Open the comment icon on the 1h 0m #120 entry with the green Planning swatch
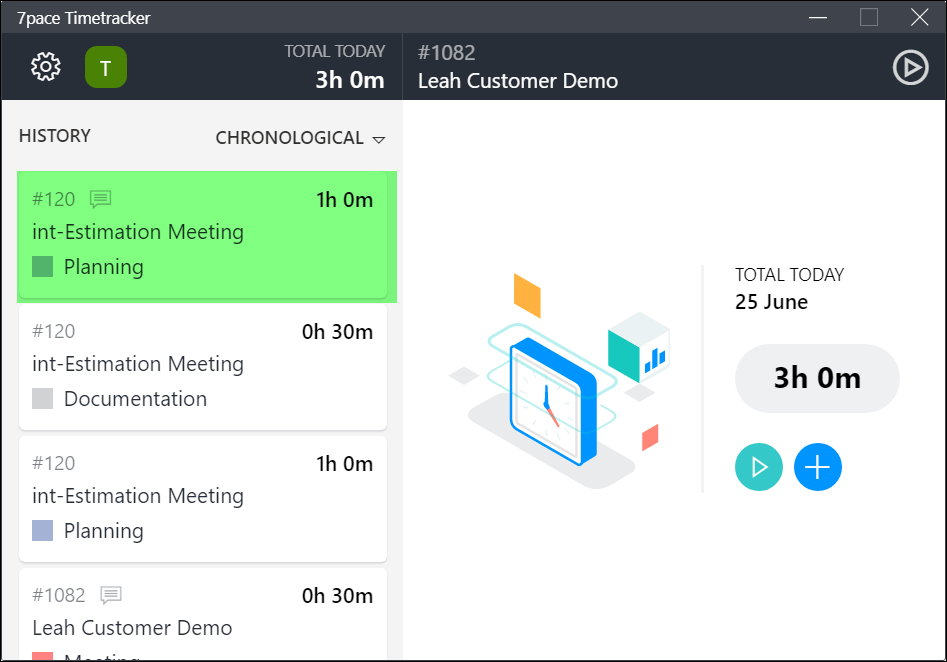This screenshot has height=662, width=947. 100,199
